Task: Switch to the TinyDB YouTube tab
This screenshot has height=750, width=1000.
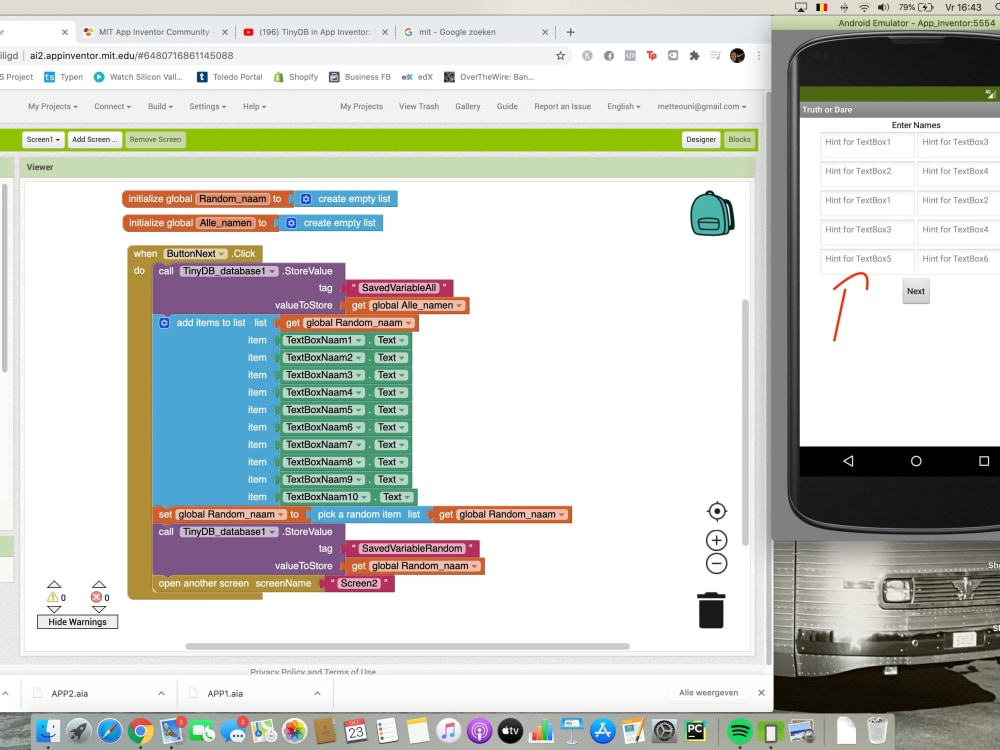Action: [314, 32]
